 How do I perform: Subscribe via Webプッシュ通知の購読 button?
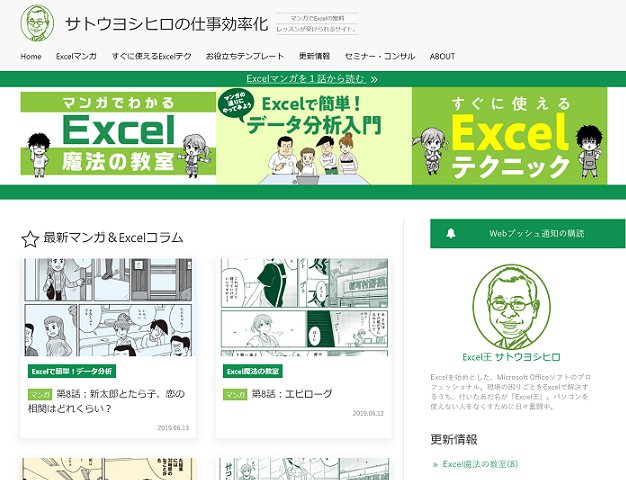(x=527, y=234)
